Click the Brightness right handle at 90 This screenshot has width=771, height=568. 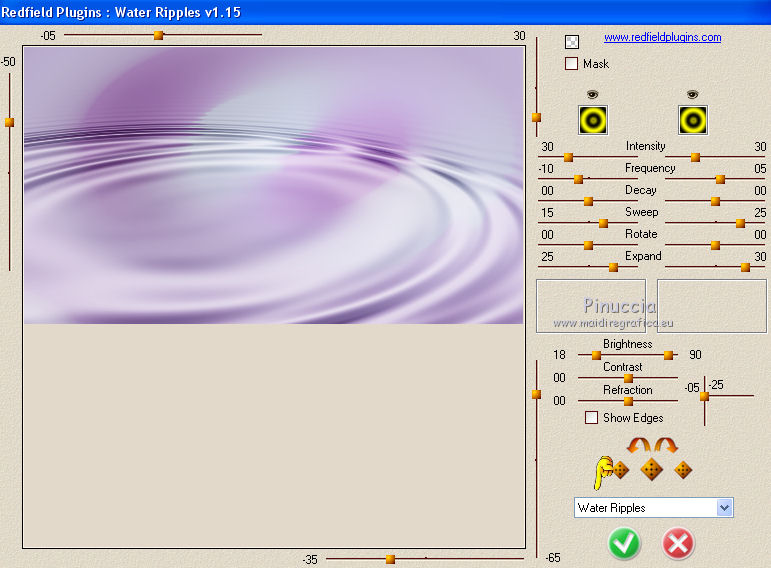tap(668, 355)
